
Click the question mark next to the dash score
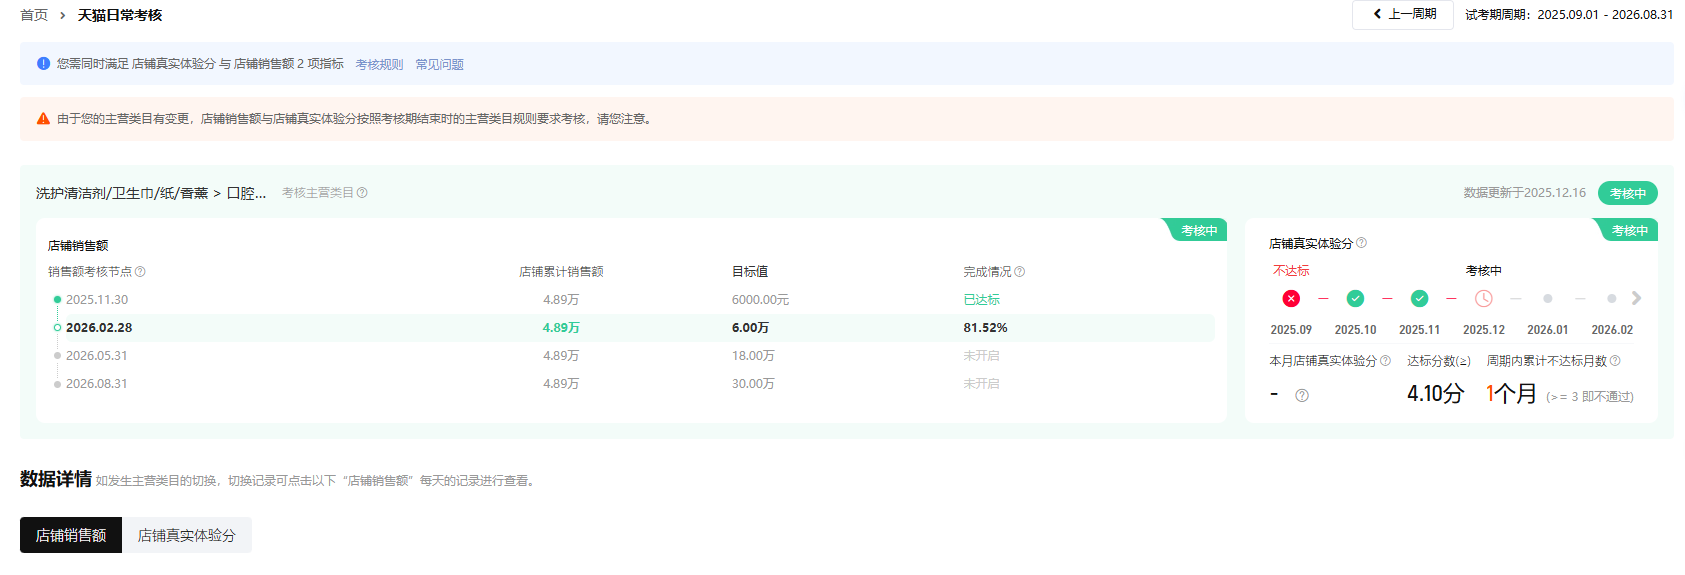click(x=1302, y=396)
